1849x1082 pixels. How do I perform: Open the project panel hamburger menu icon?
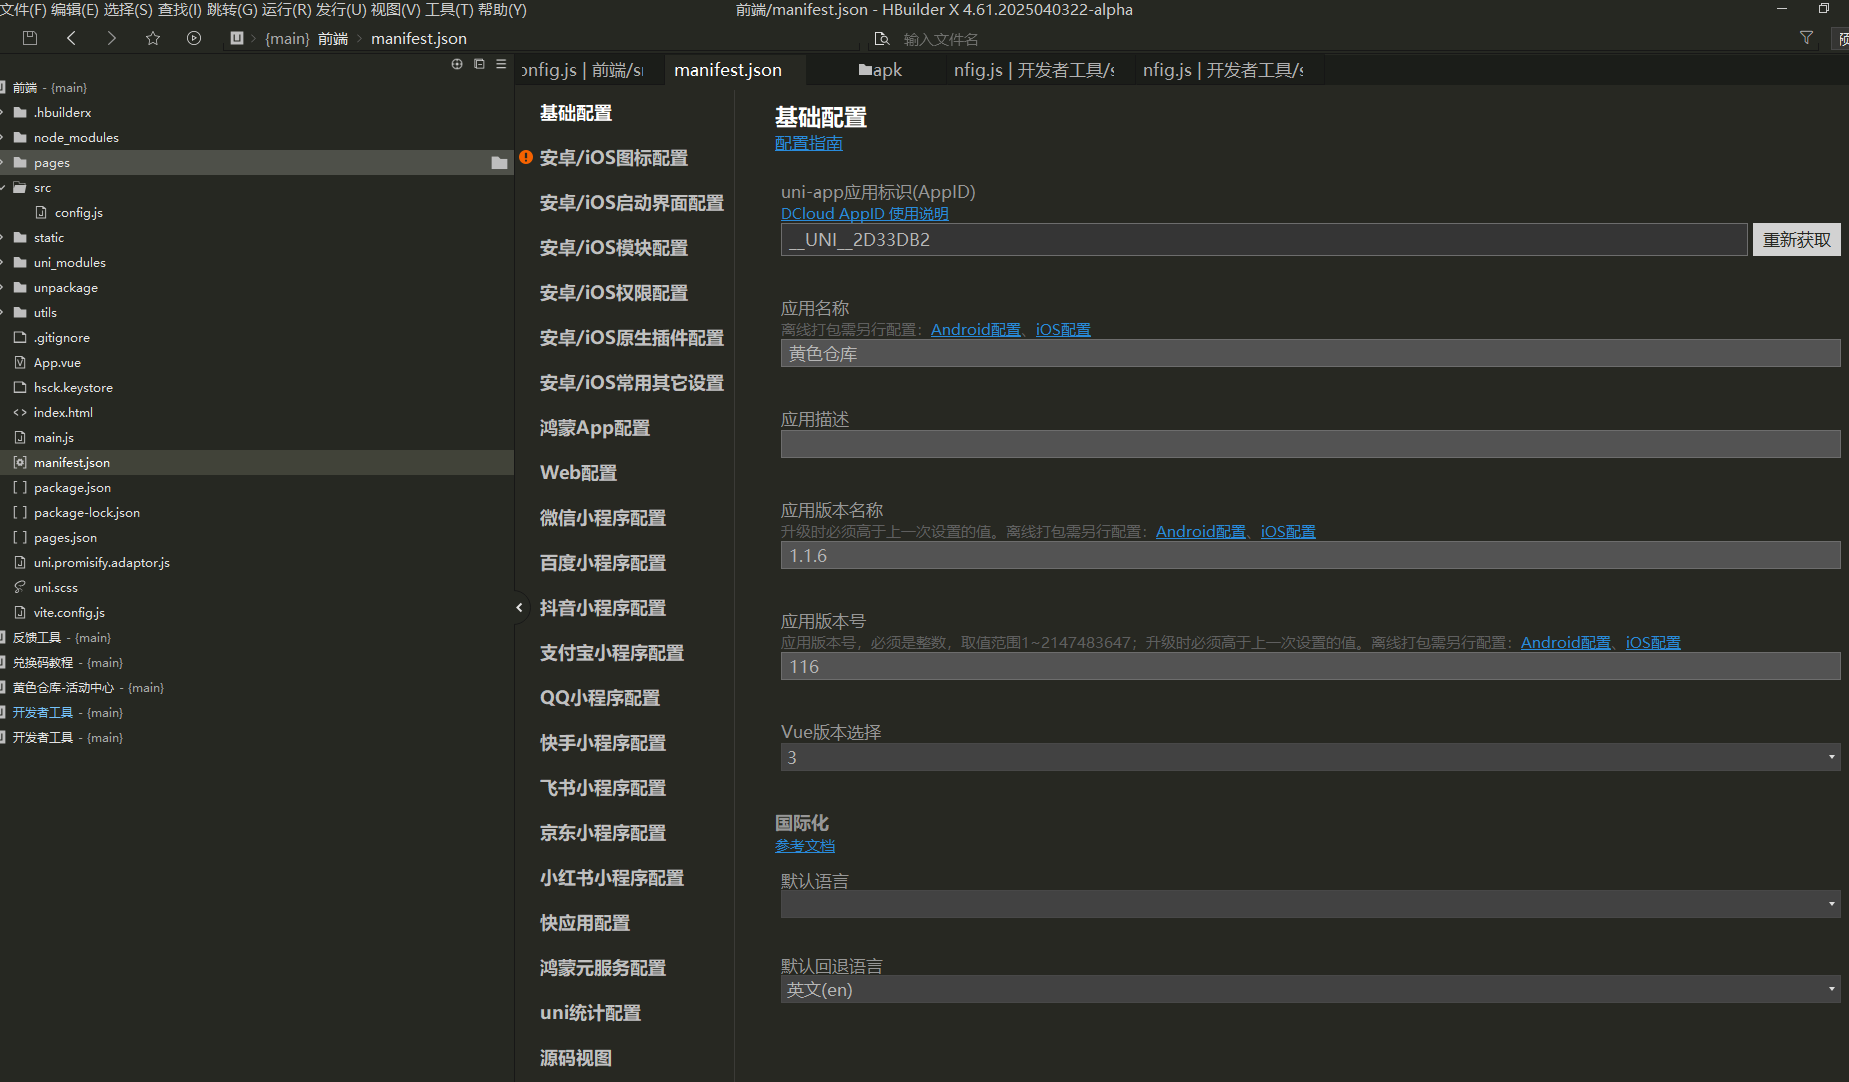coord(501,64)
